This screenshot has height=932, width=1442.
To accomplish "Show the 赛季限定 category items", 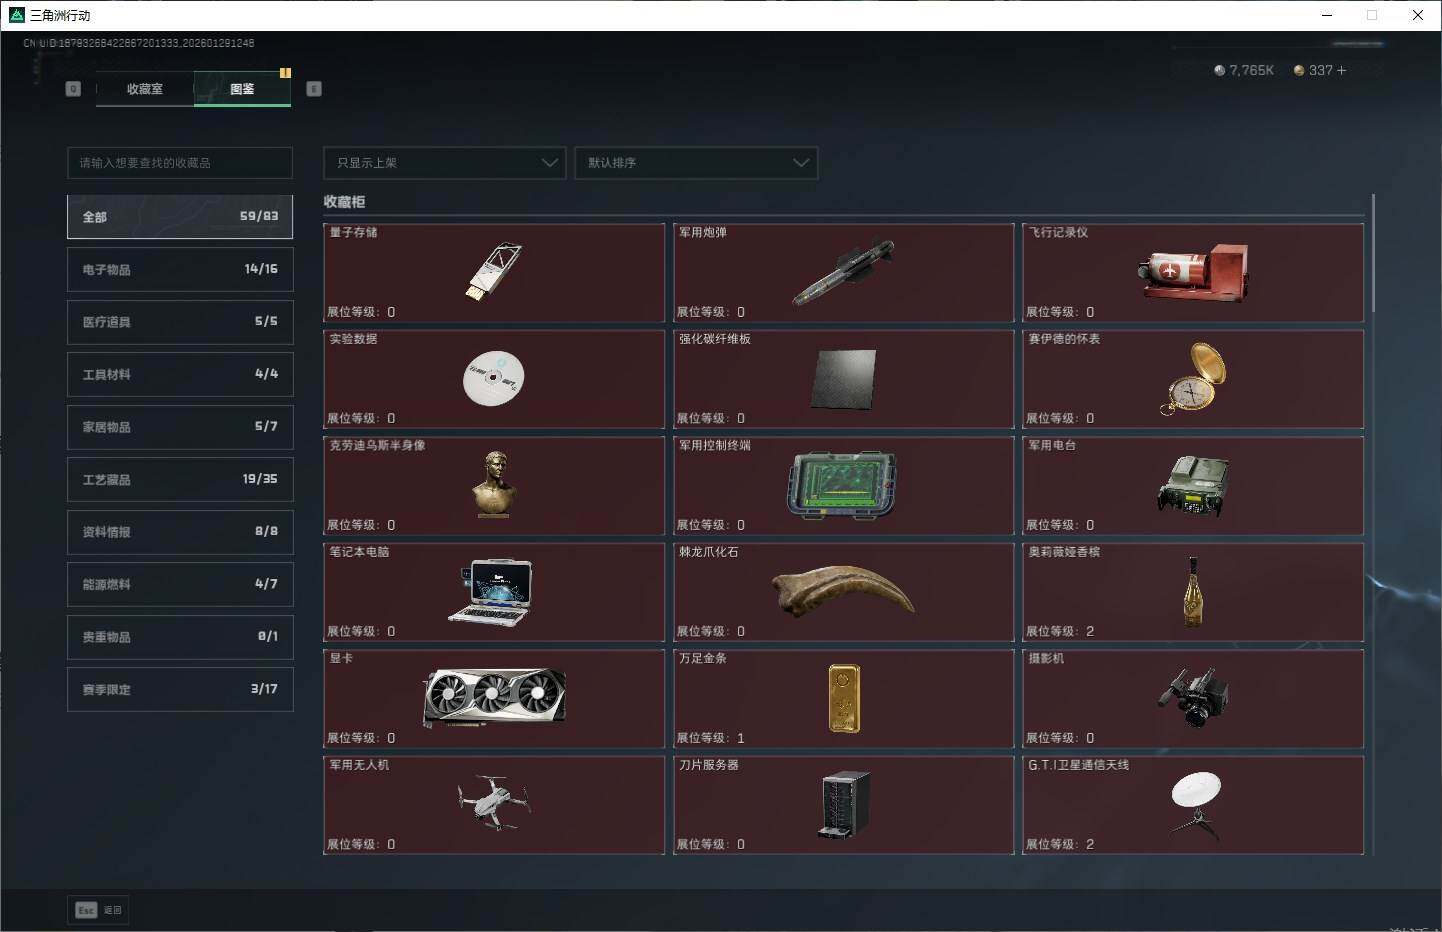I will tap(180, 689).
